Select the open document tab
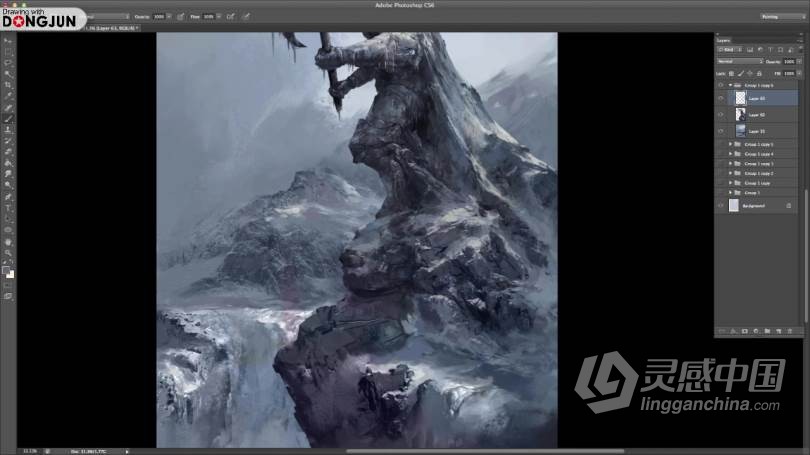 (x=112, y=28)
